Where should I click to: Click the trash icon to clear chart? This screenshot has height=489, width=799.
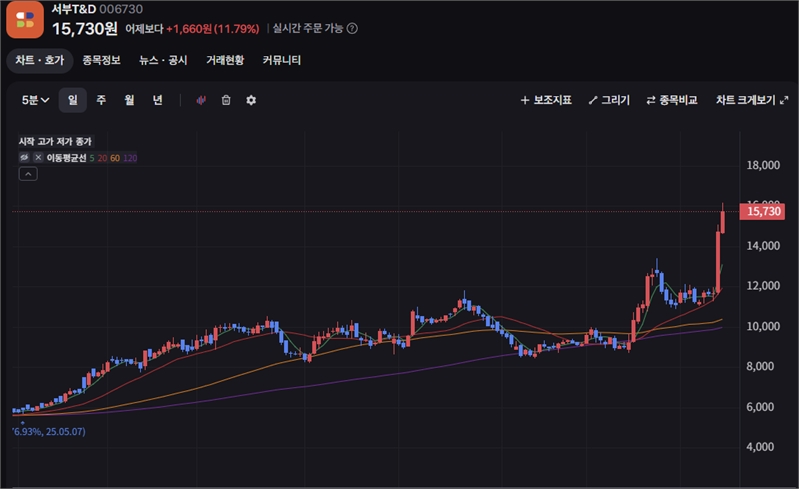point(226,100)
